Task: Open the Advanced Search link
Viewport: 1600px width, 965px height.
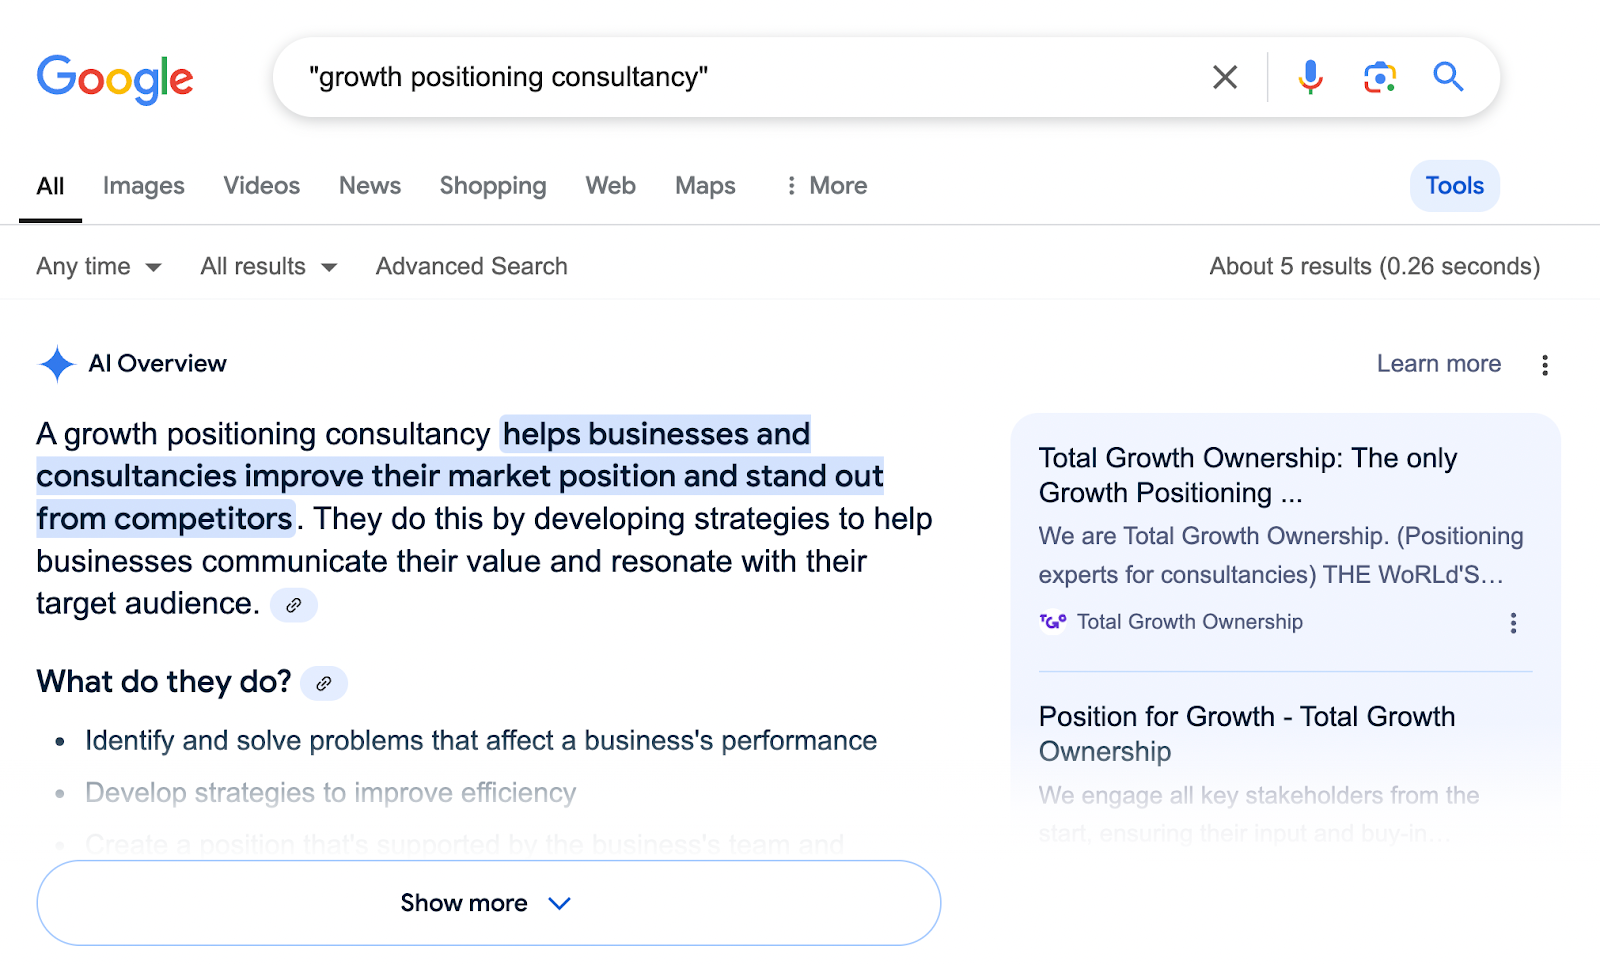Action: 472,267
